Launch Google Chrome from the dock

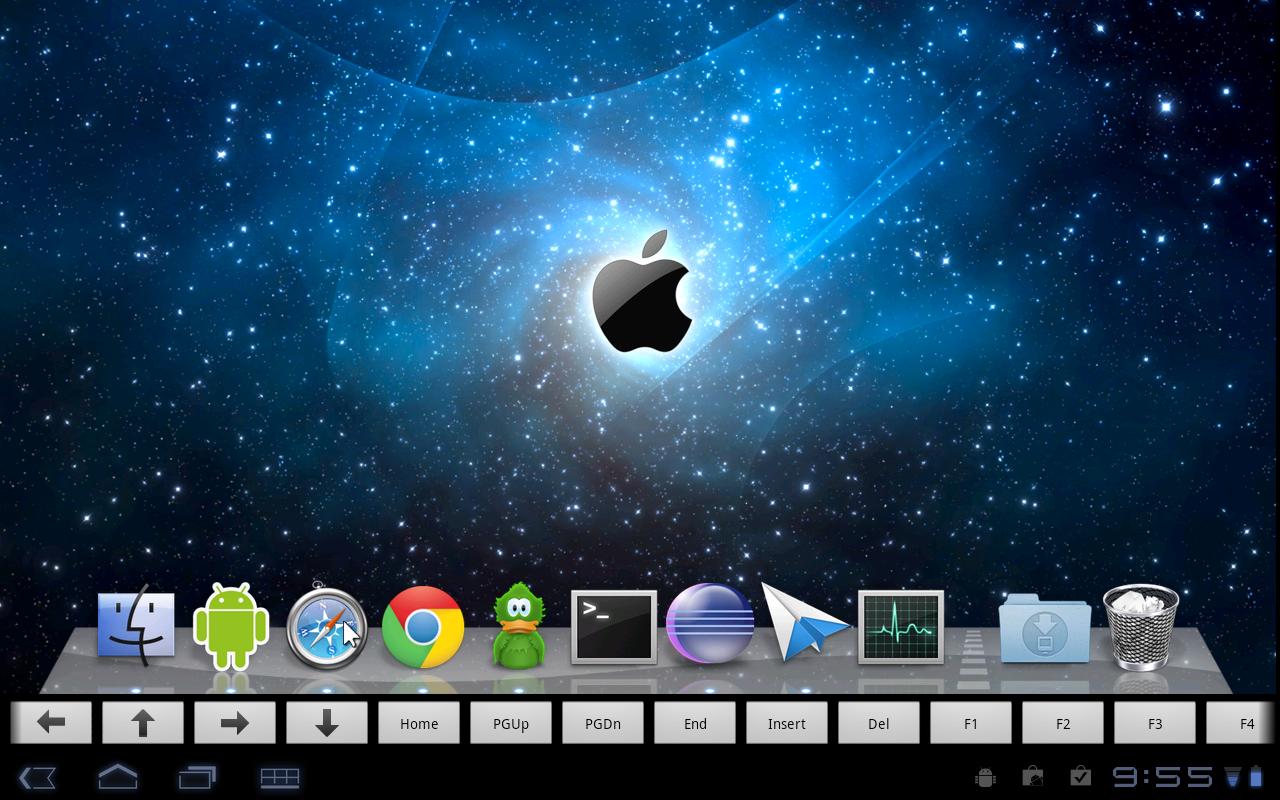pos(423,627)
